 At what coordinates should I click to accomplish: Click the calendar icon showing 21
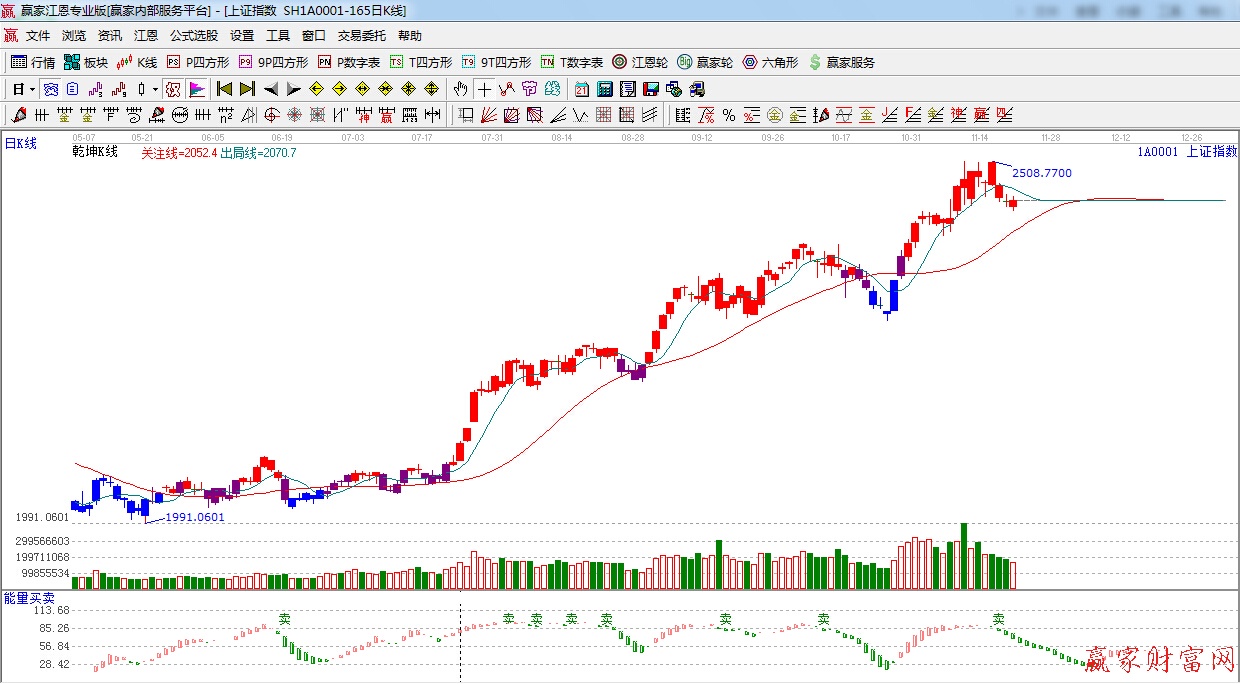(581, 89)
